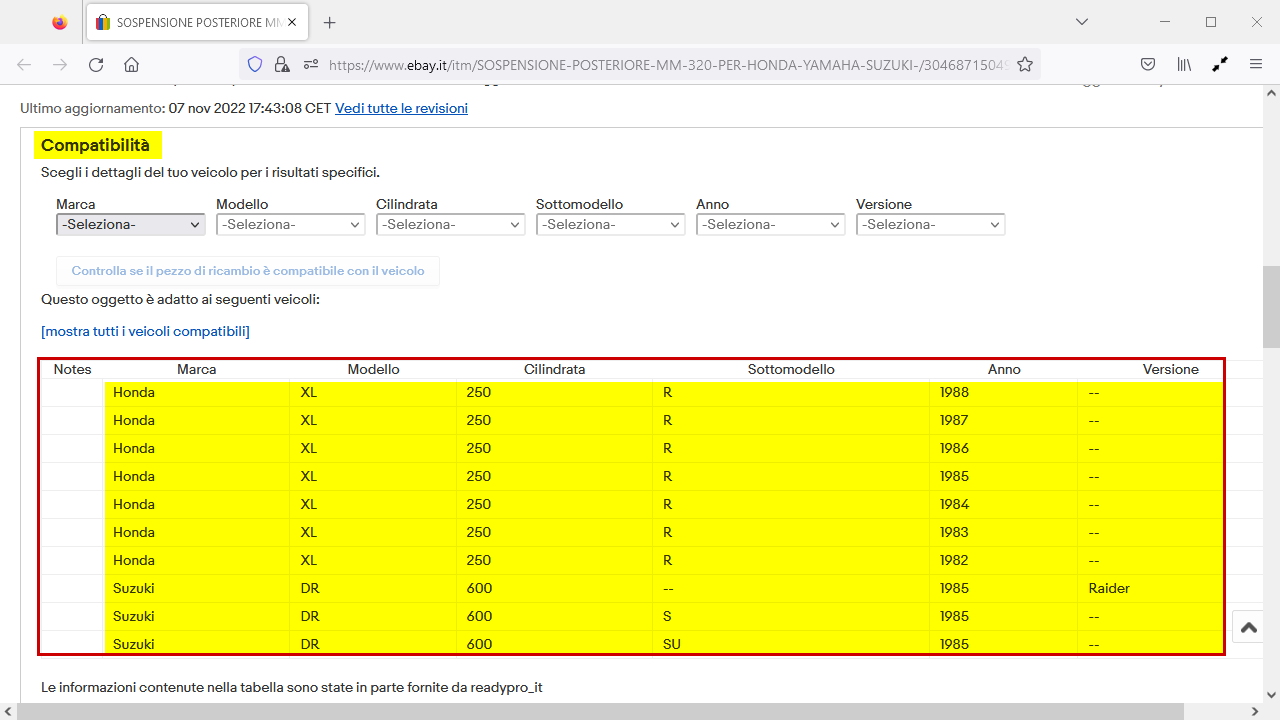Screen dimensions: 1280x720
Task: Click year 1987 in the table
Action: coord(954,420)
